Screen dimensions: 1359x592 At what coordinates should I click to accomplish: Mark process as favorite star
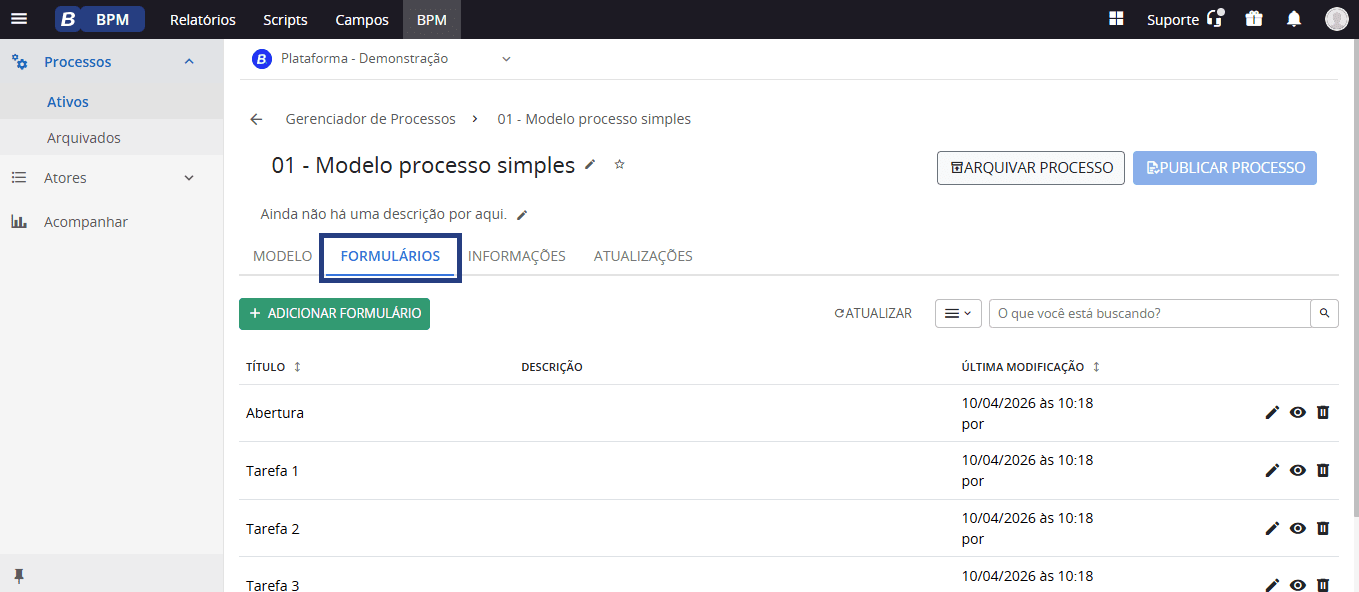[x=619, y=164]
